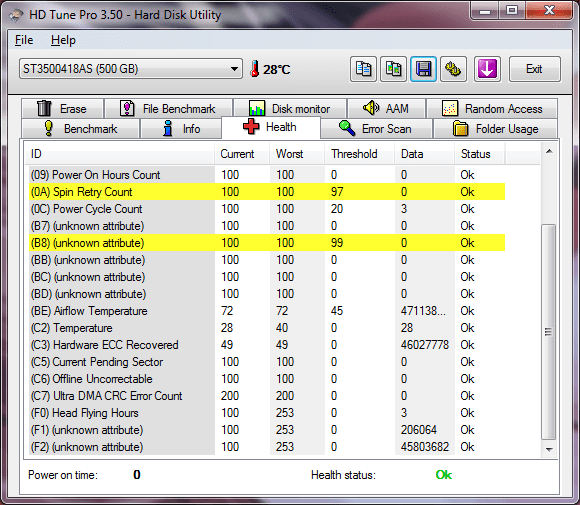Click the purple minimize-to-tray arrow icon
580x505 pixels.
(487, 69)
